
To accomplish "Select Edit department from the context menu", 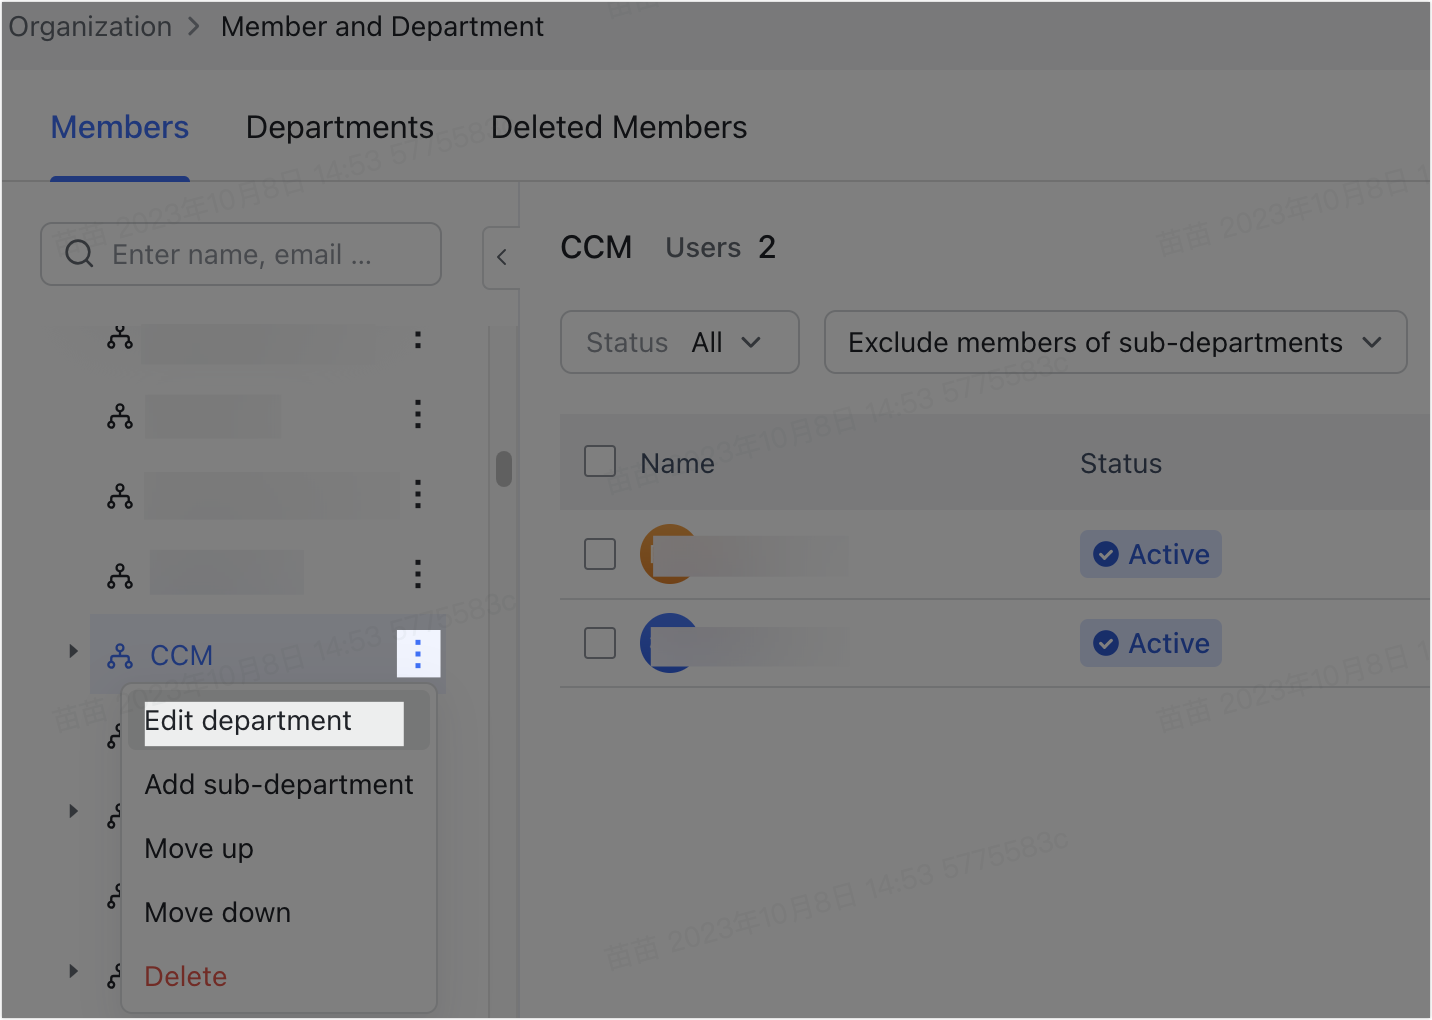I will (x=248, y=720).
